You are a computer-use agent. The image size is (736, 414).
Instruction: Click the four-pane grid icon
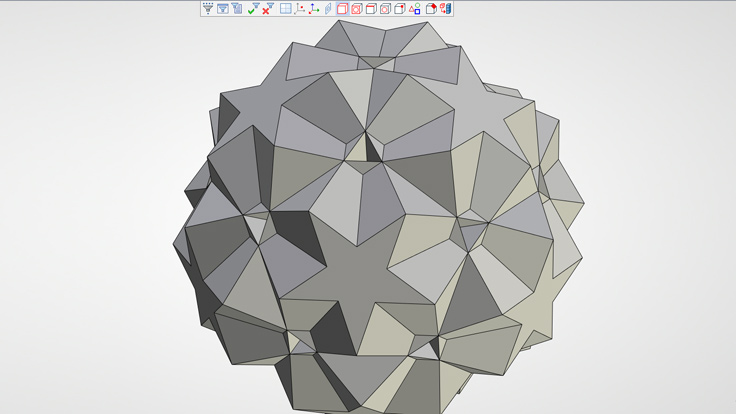coord(285,8)
